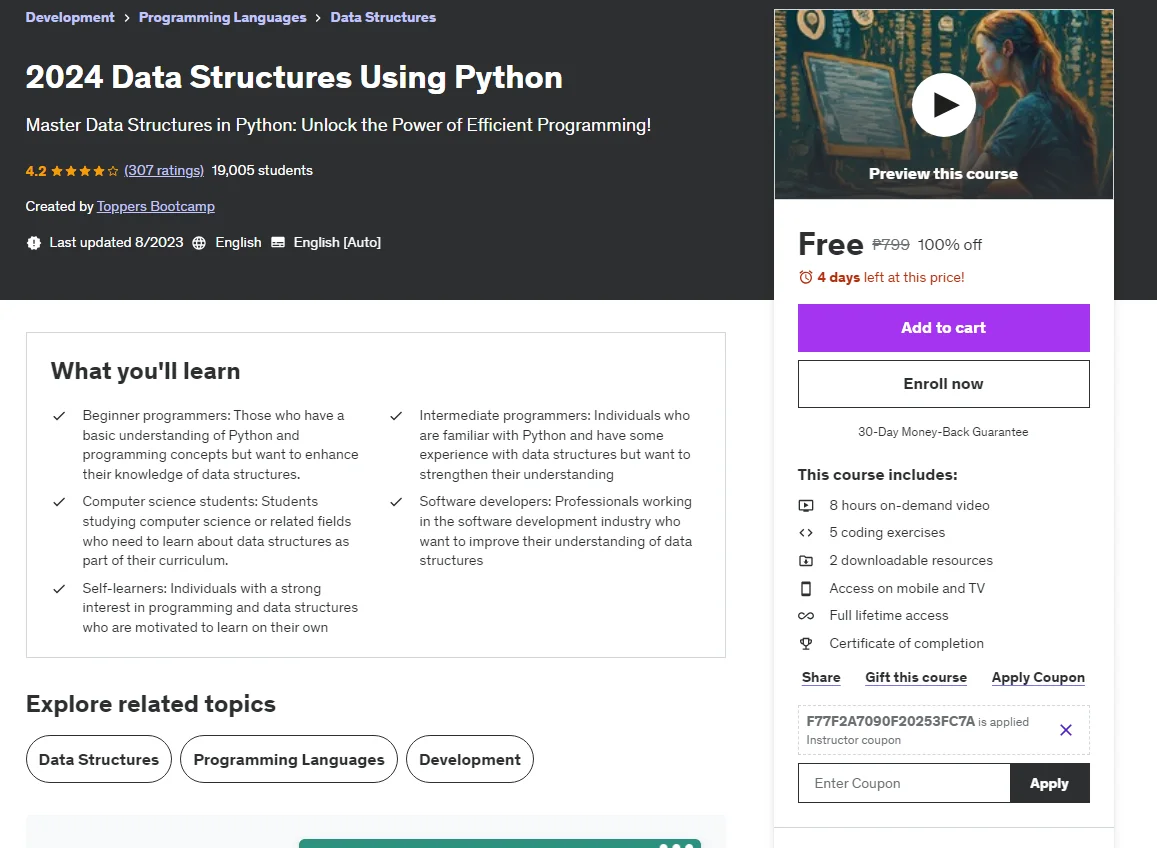The image size is (1157, 848).
Task: Click the mobile access icon
Action: click(x=806, y=588)
